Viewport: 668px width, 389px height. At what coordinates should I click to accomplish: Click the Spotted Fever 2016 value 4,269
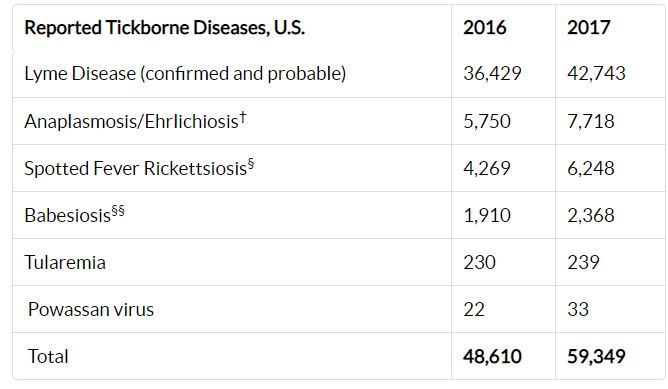click(x=487, y=168)
